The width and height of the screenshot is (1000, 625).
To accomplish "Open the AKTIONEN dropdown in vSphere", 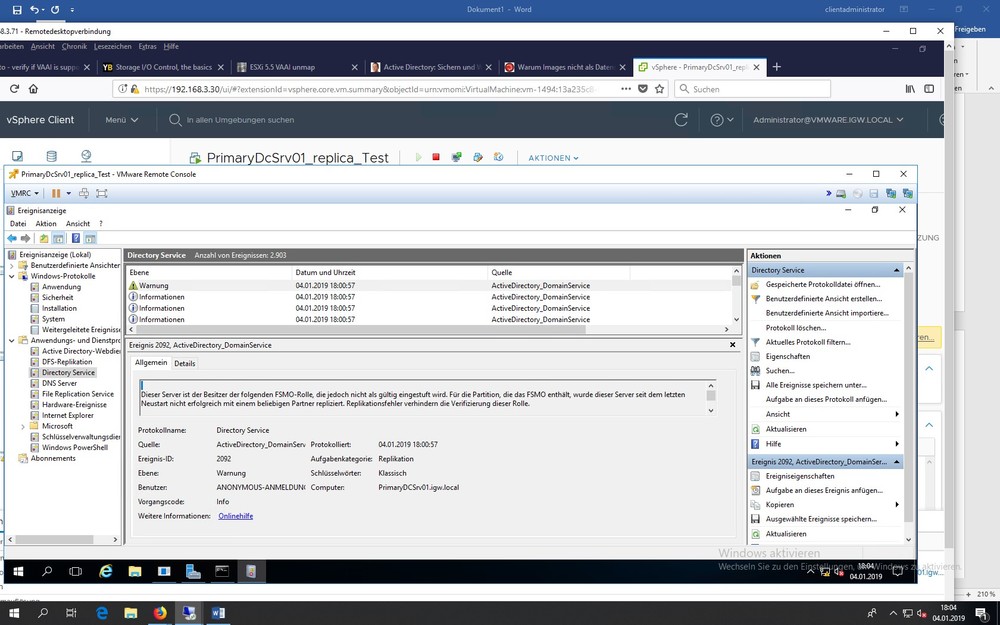I will [553, 158].
